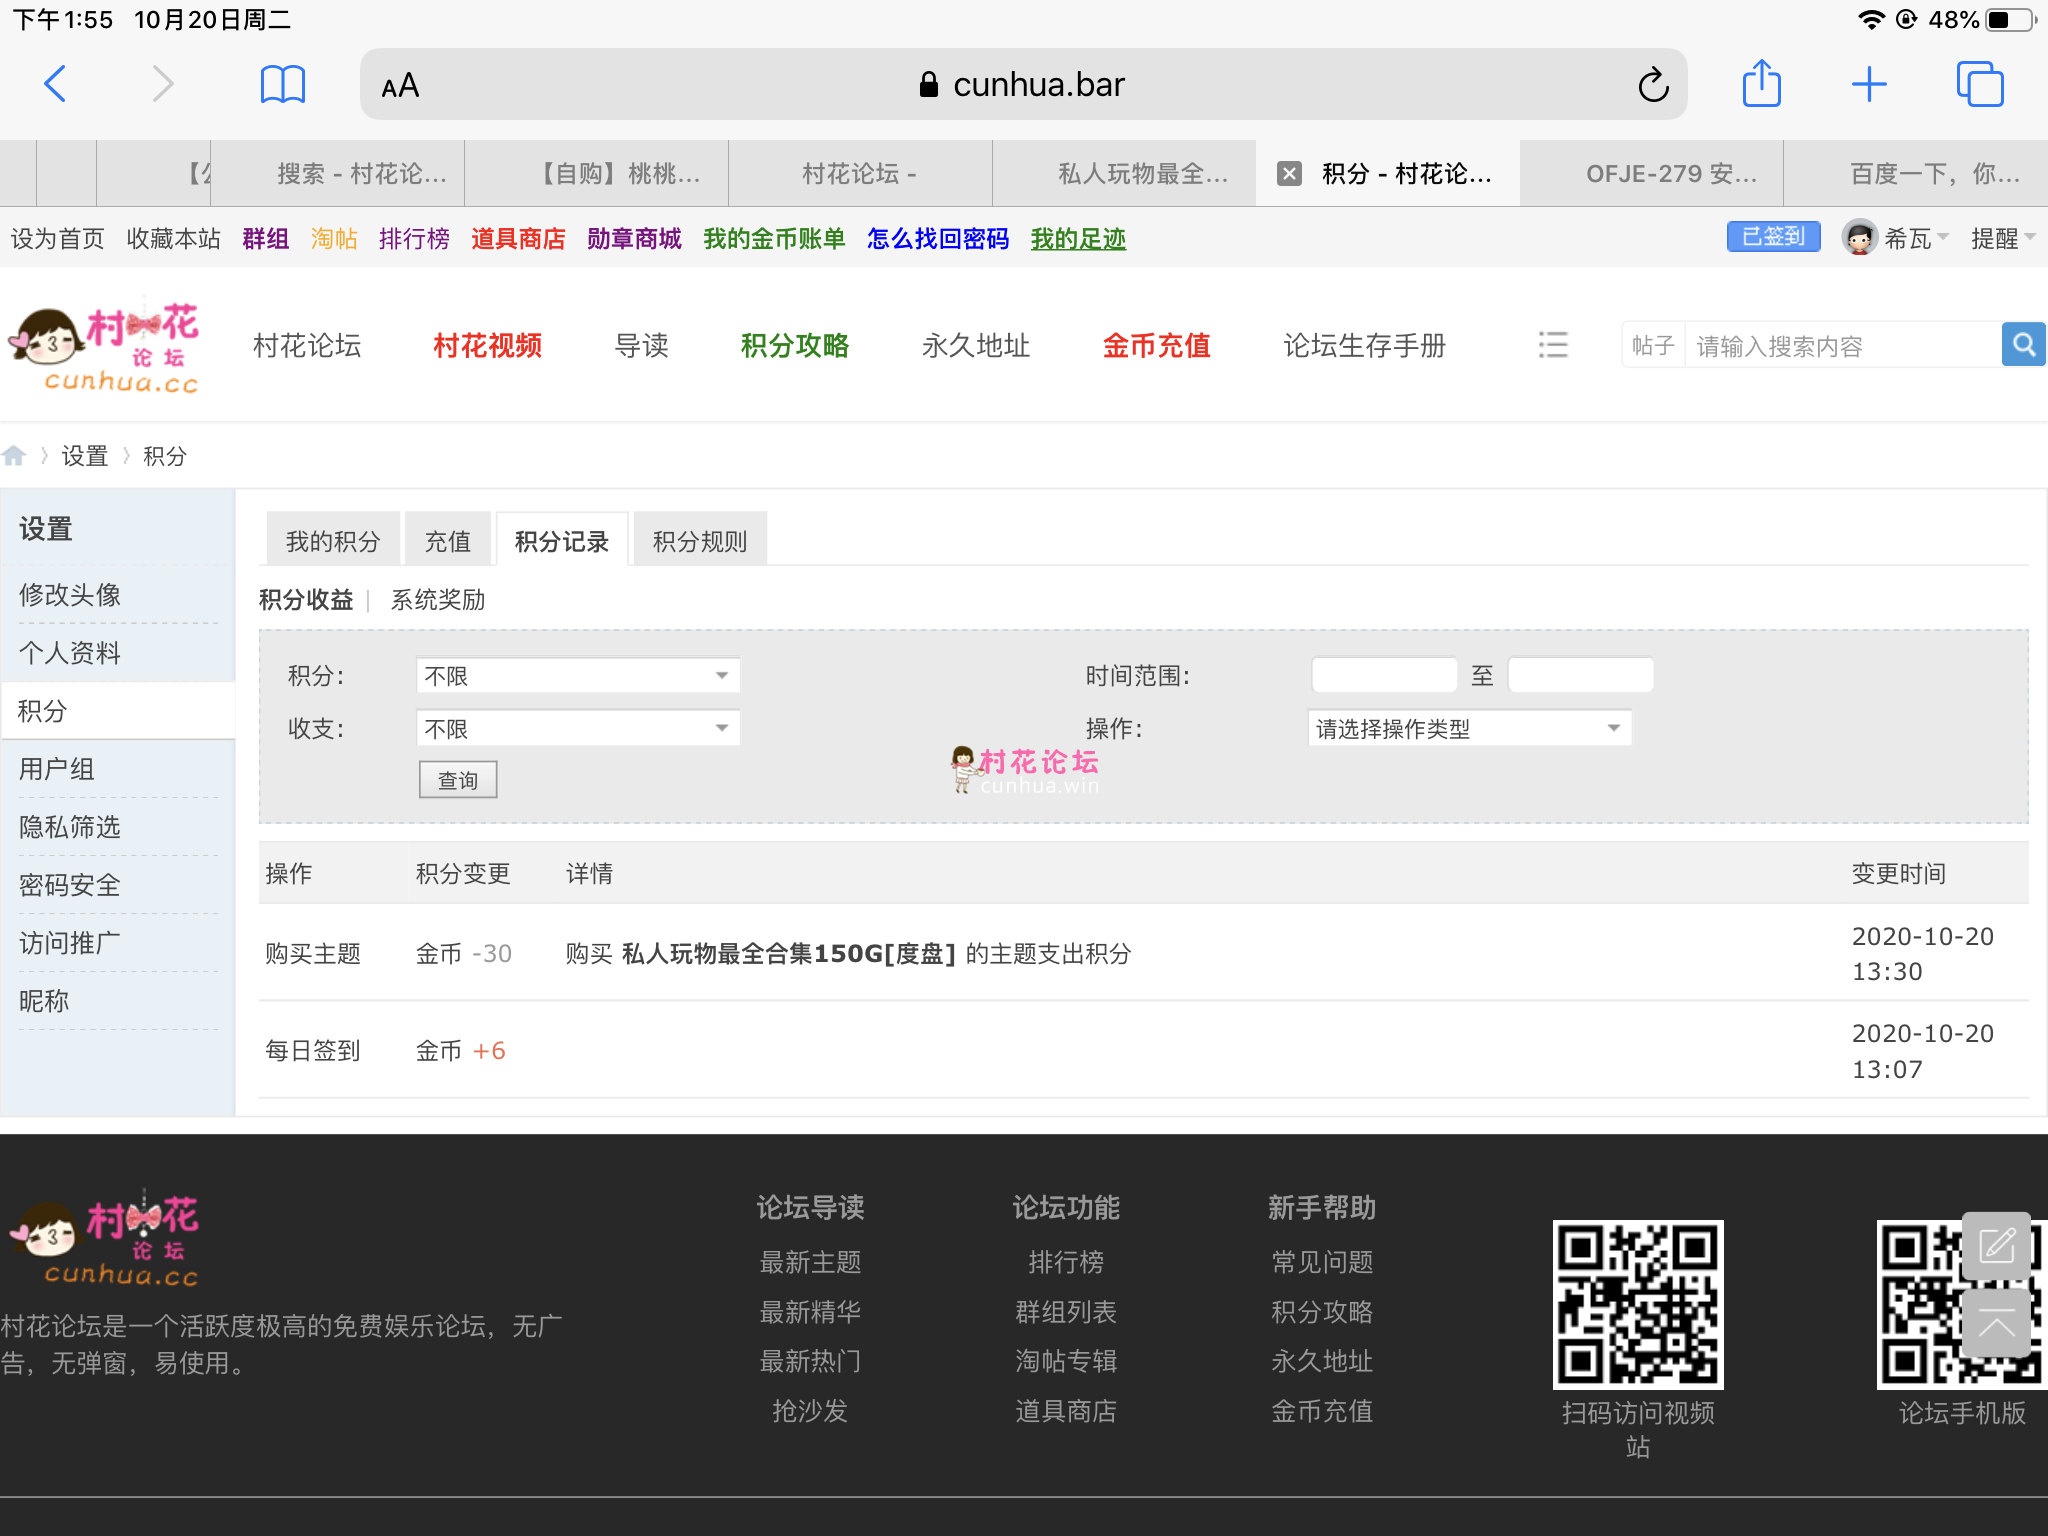Open footer link 最新主题
2048x1536 pixels.
point(810,1263)
